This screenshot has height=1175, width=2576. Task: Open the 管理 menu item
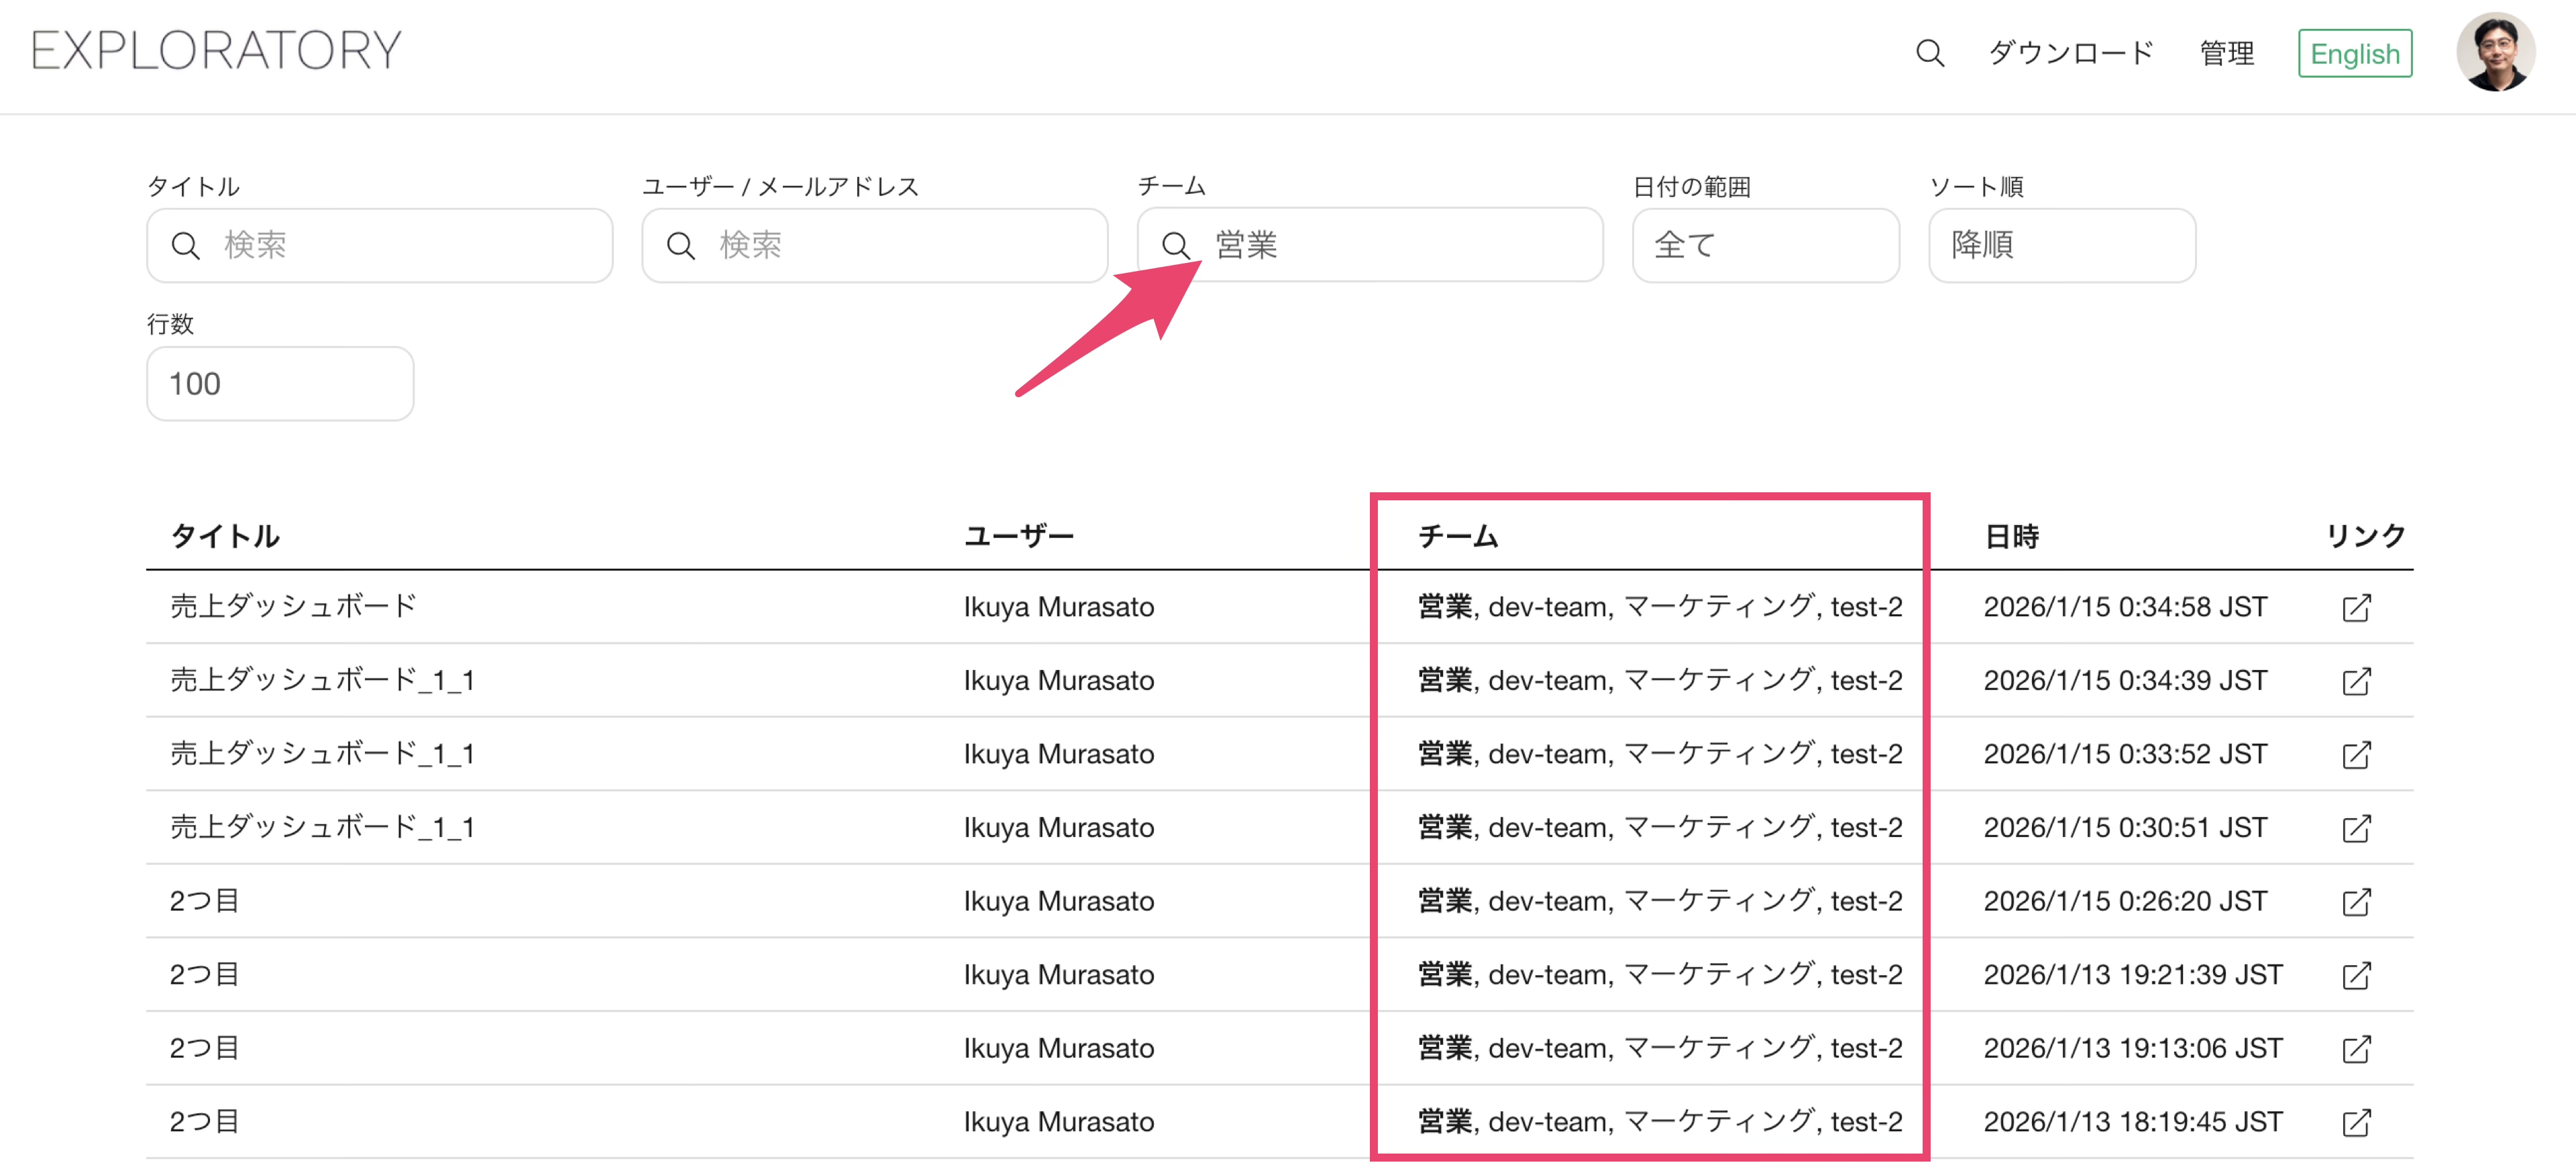click(2226, 53)
